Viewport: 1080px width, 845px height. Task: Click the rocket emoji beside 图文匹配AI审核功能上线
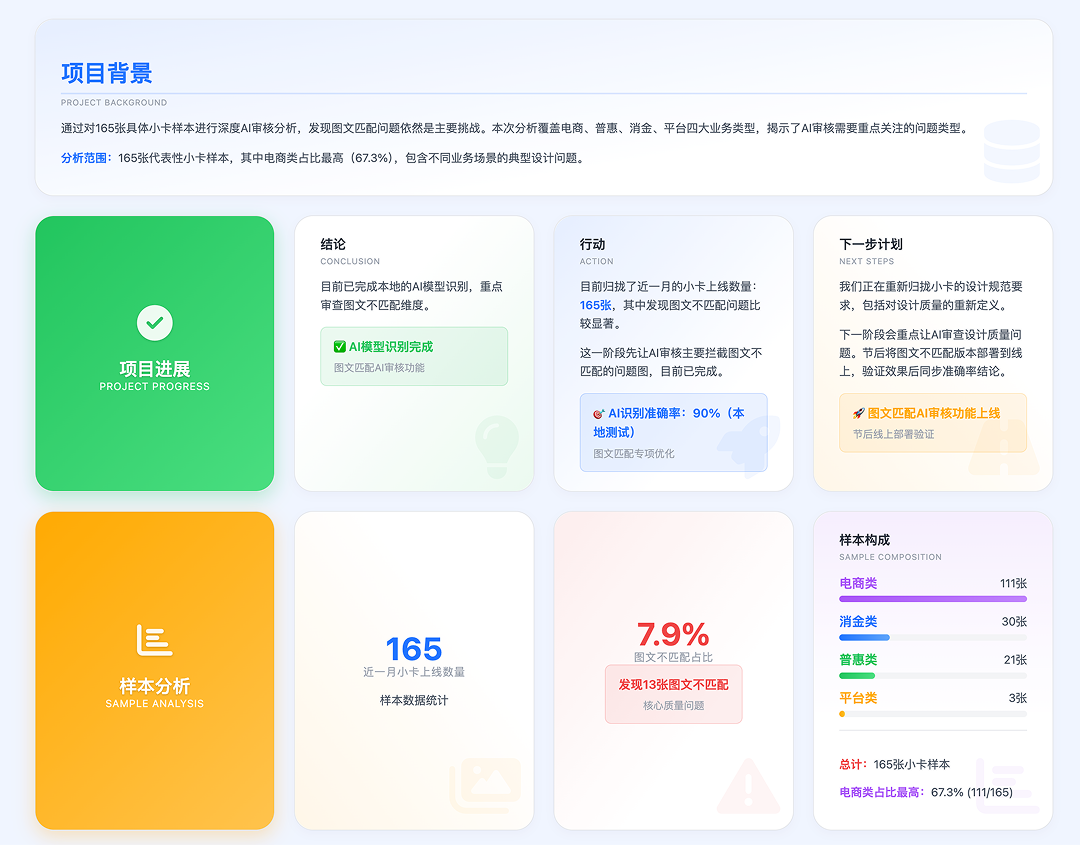[858, 413]
